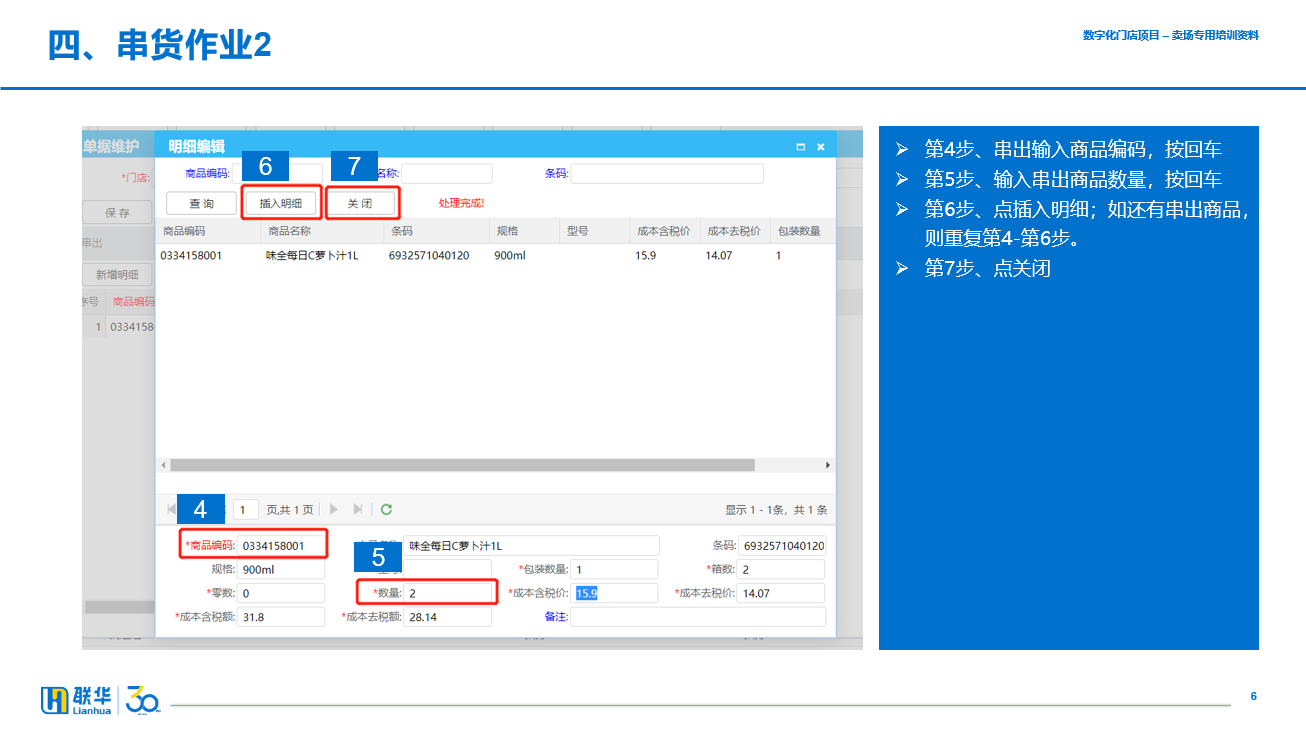1306x734 pixels.
Task: Sort by the 商品名称 column header
Action: tap(322, 231)
